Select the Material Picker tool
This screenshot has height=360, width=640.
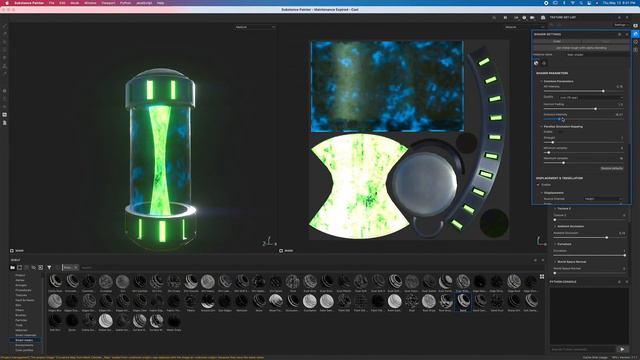tap(5, 73)
